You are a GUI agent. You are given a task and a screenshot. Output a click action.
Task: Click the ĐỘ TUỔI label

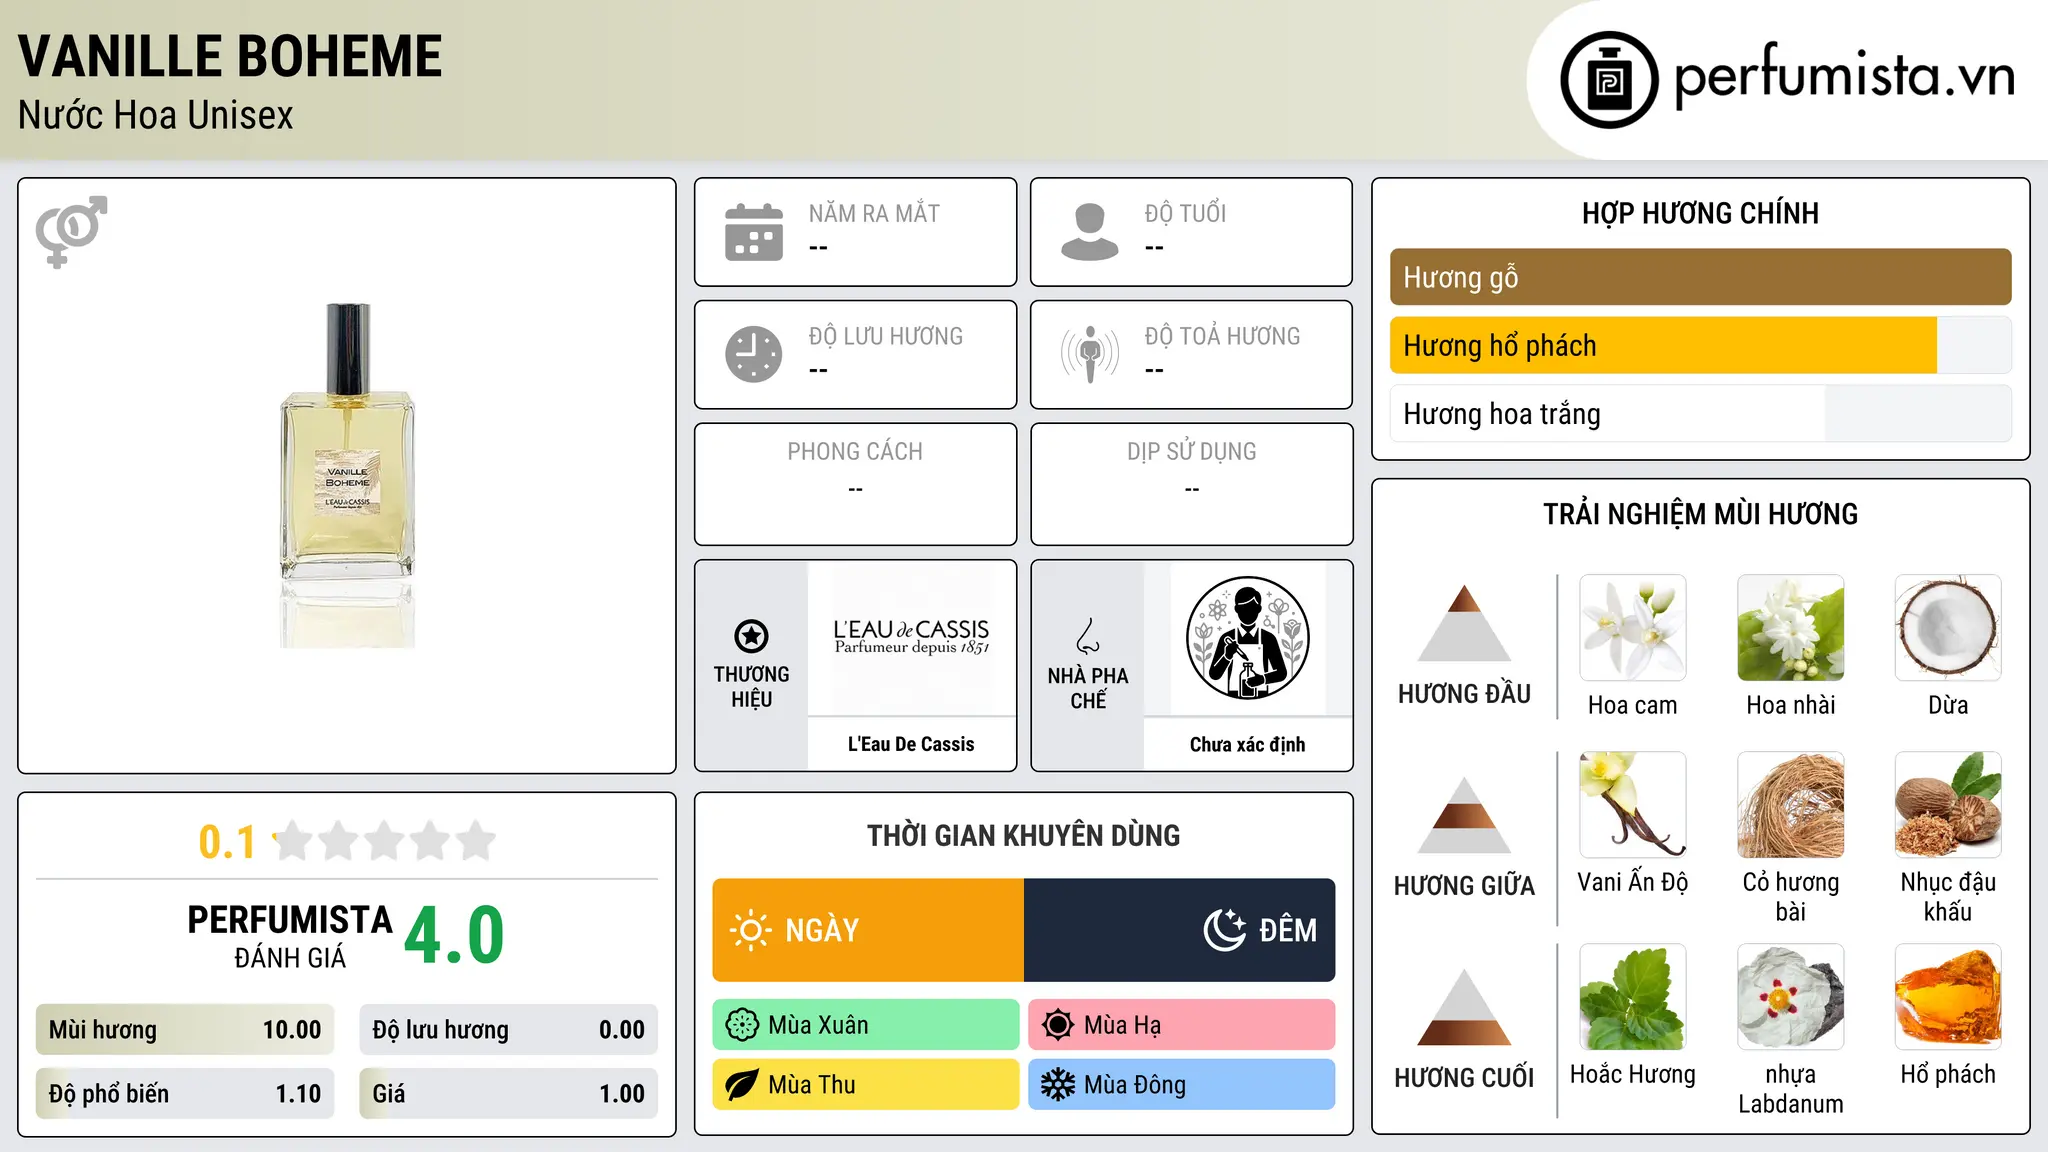click(x=1185, y=213)
